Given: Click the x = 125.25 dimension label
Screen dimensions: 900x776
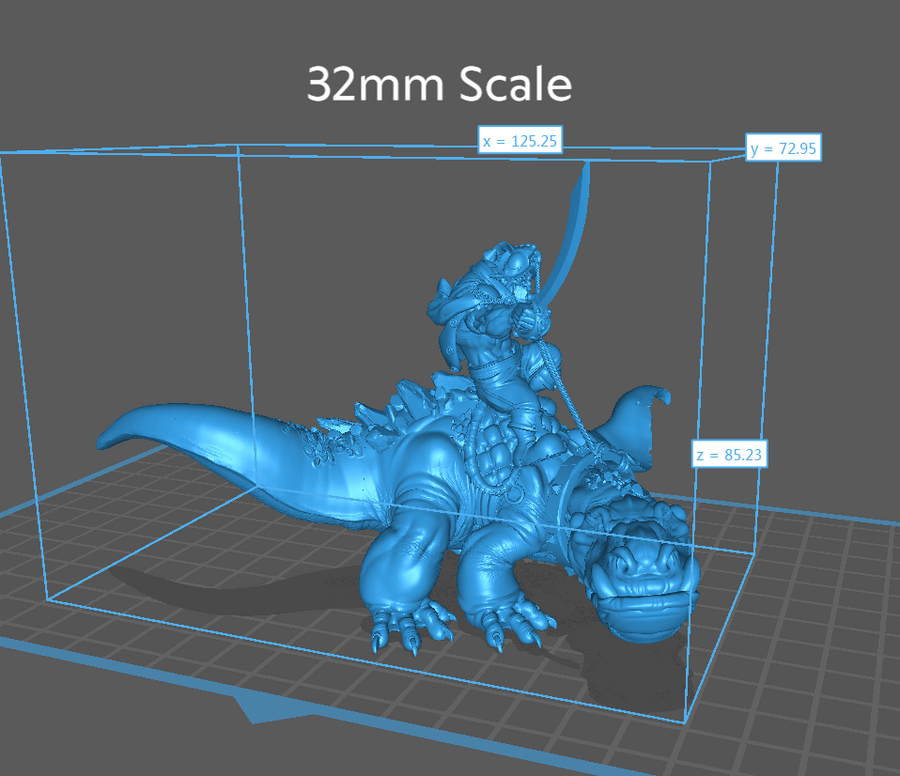Looking at the screenshot, I should click(x=519, y=142).
